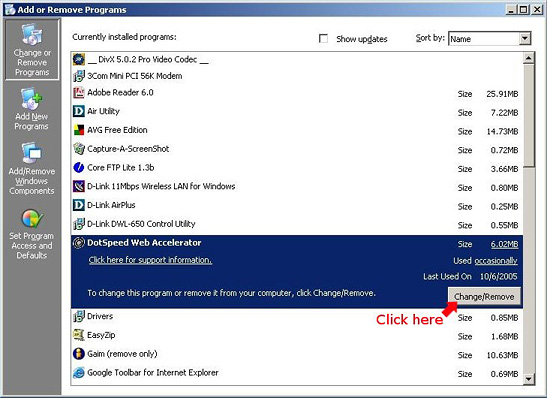
Task: Click the scrollbar up arrow
Action: coord(529,58)
